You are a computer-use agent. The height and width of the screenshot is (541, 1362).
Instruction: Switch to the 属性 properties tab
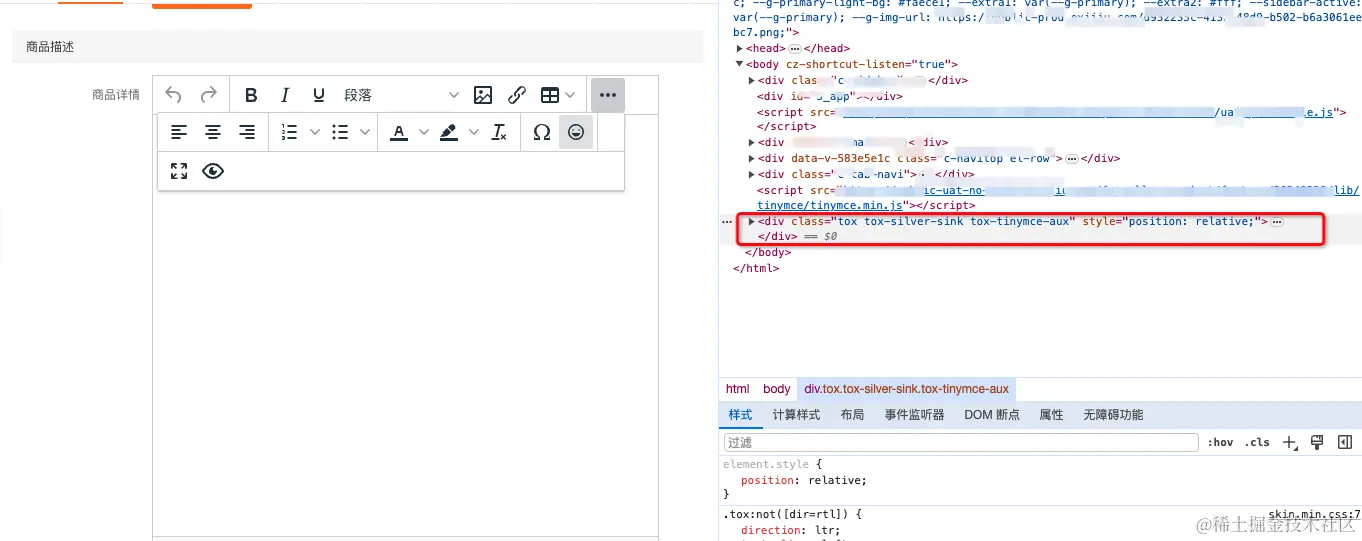pos(1051,415)
